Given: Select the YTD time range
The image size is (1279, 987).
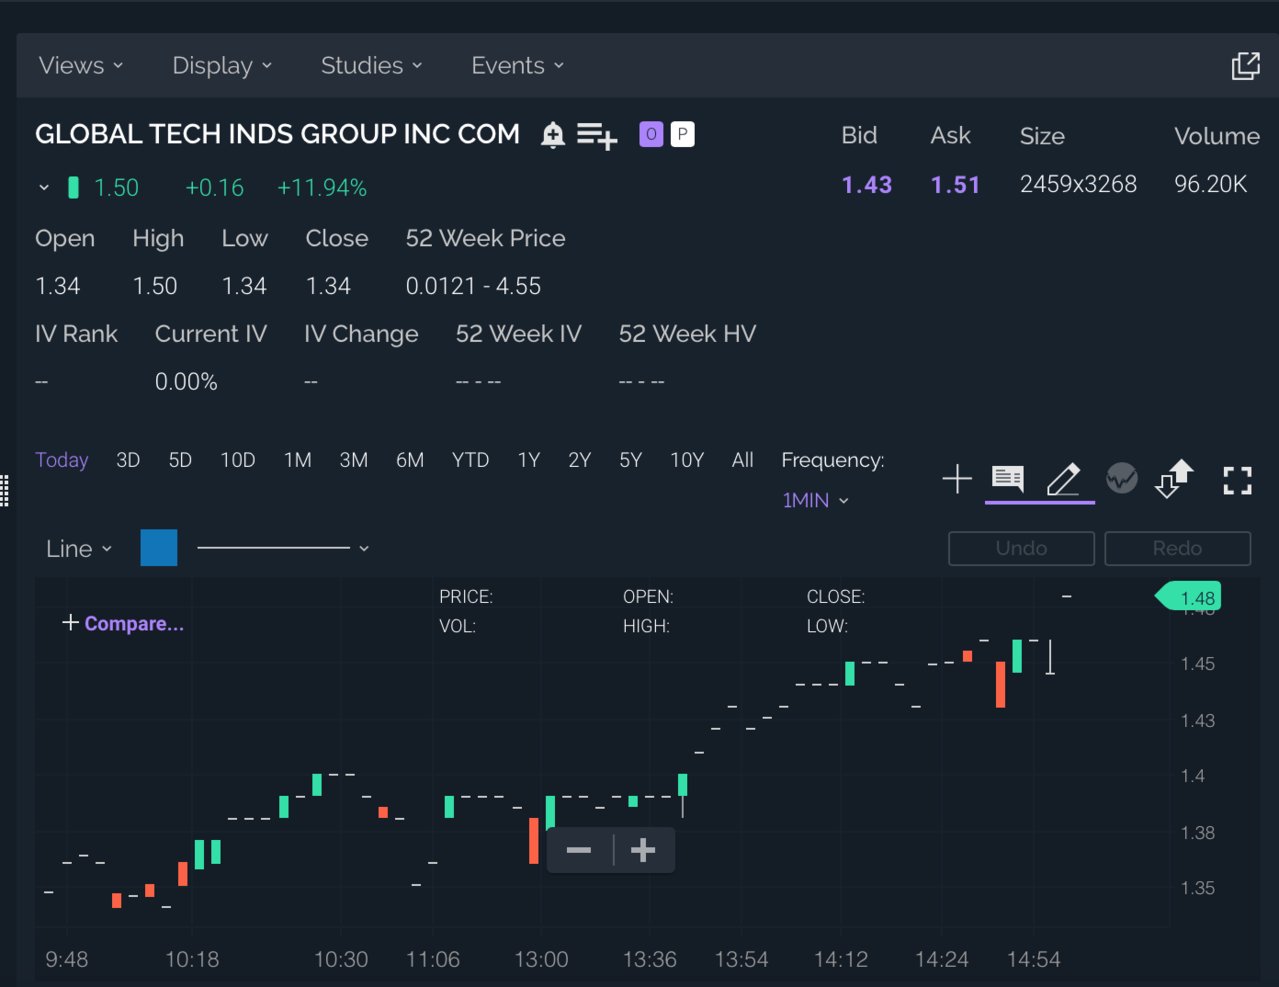Looking at the screenshot, I should click(470, 460).
